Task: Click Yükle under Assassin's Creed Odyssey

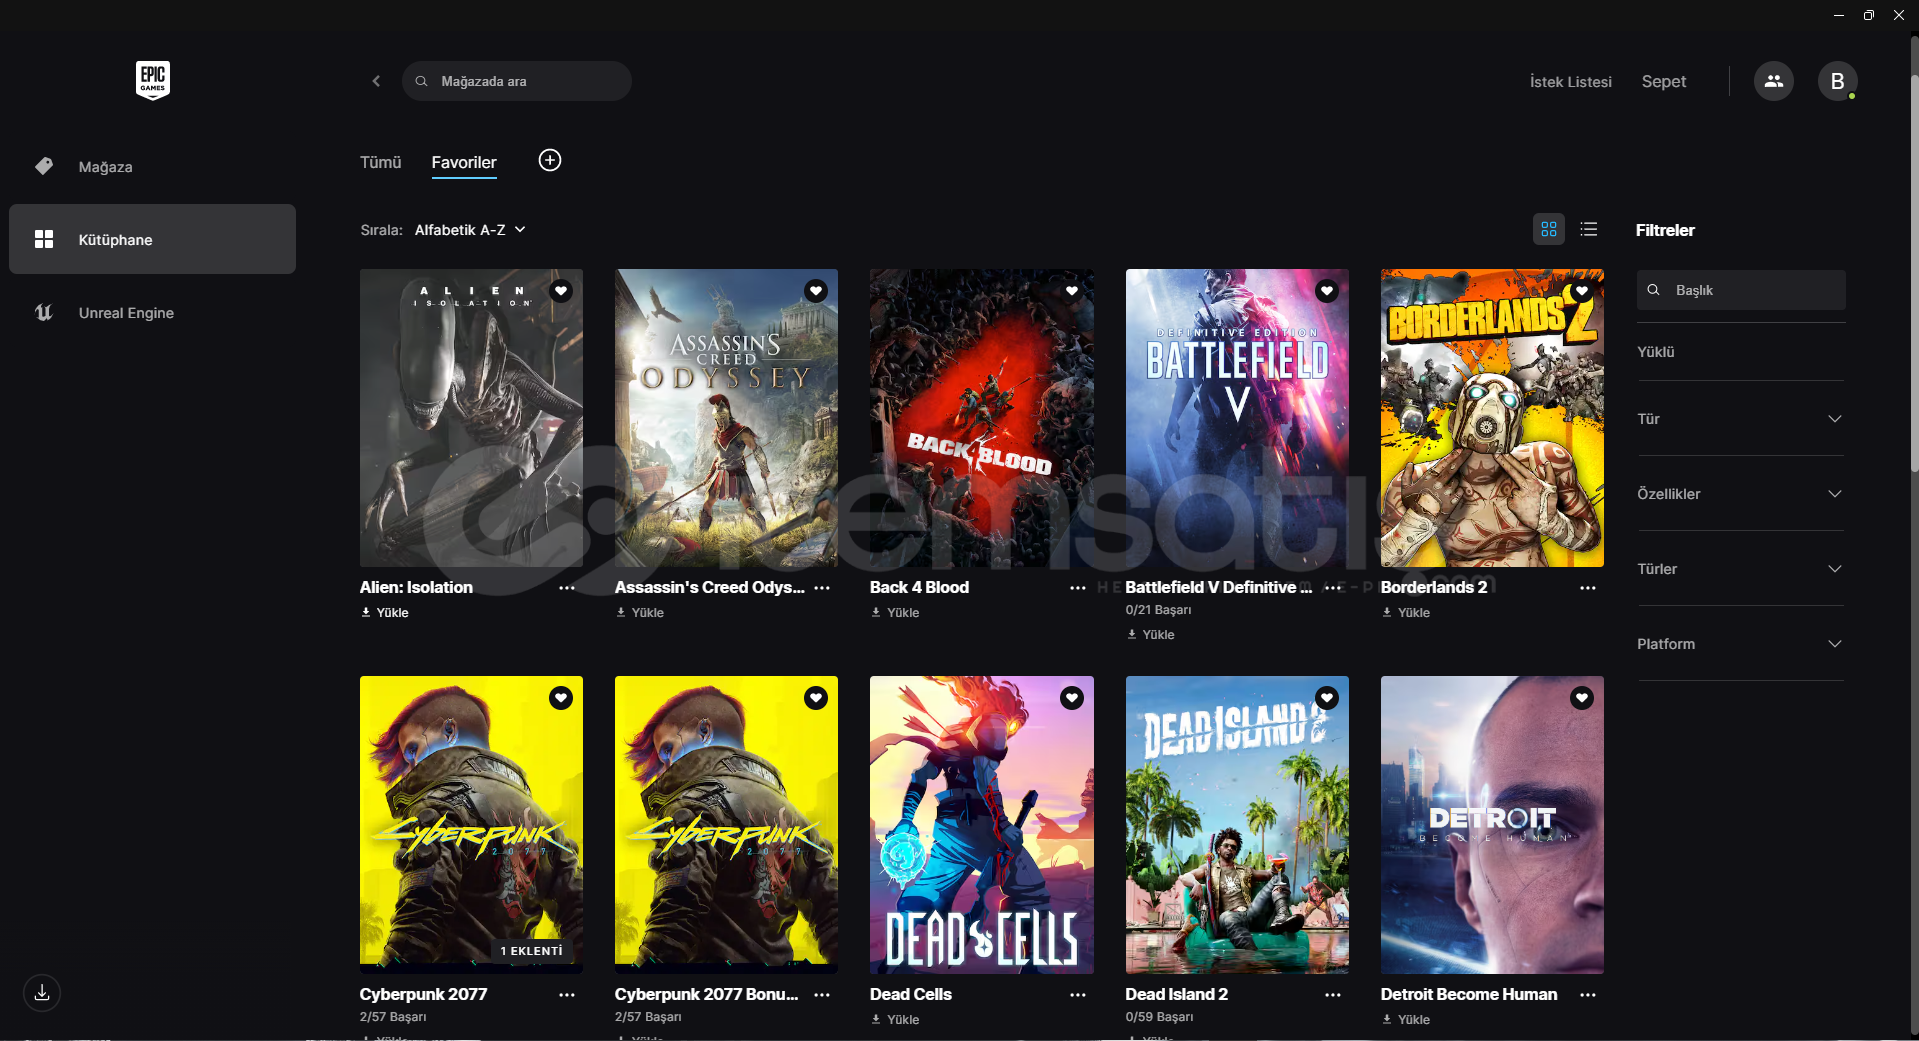Action: [x=640, y=613]
